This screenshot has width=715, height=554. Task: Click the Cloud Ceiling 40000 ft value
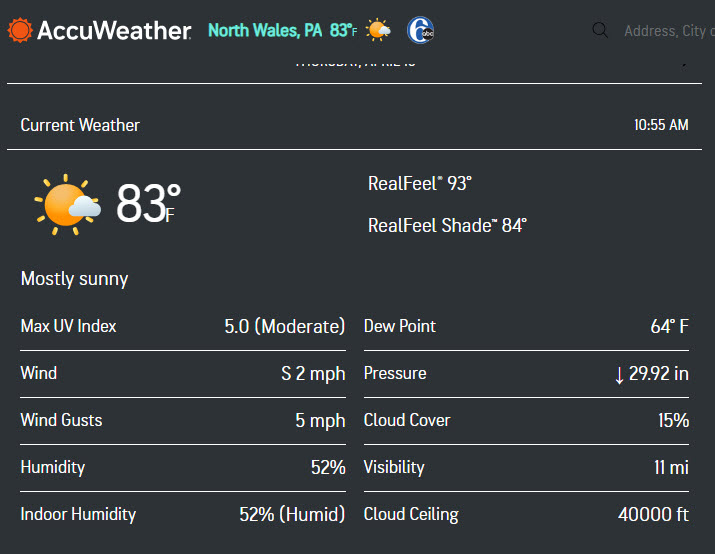pos(653,514)
